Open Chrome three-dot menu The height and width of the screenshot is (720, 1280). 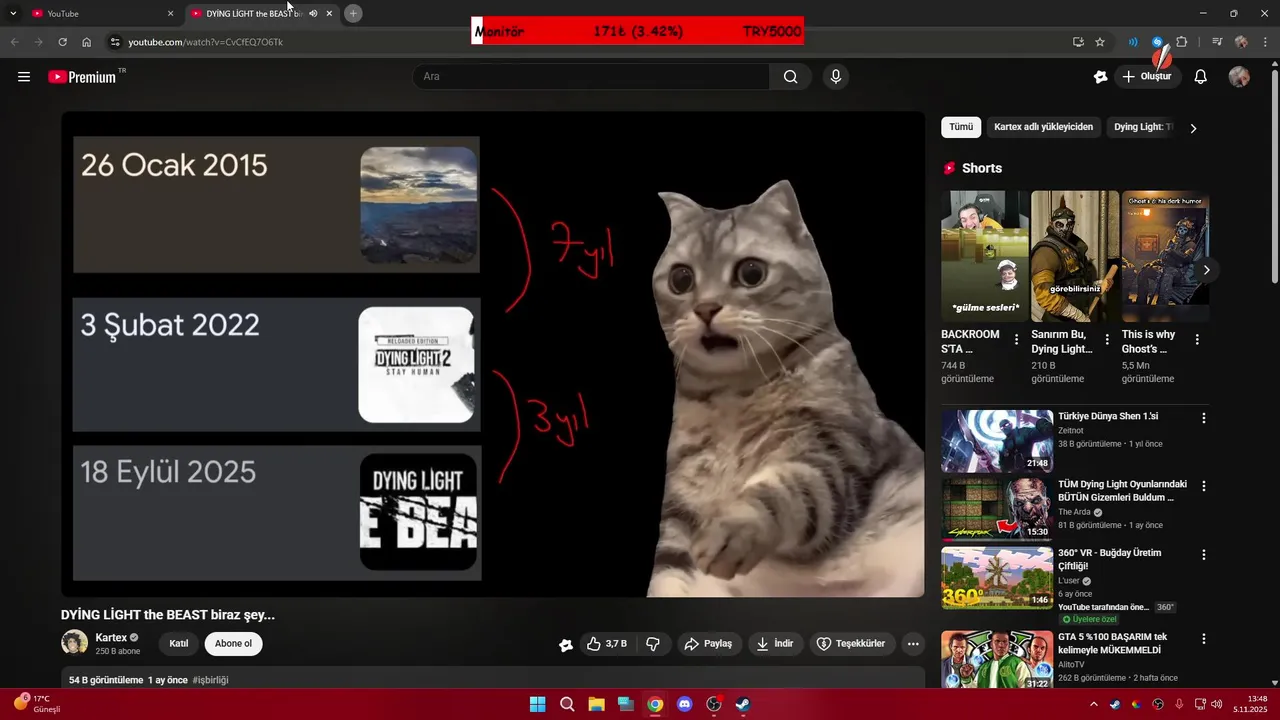pyautogui.click(x=1265, y=42)
